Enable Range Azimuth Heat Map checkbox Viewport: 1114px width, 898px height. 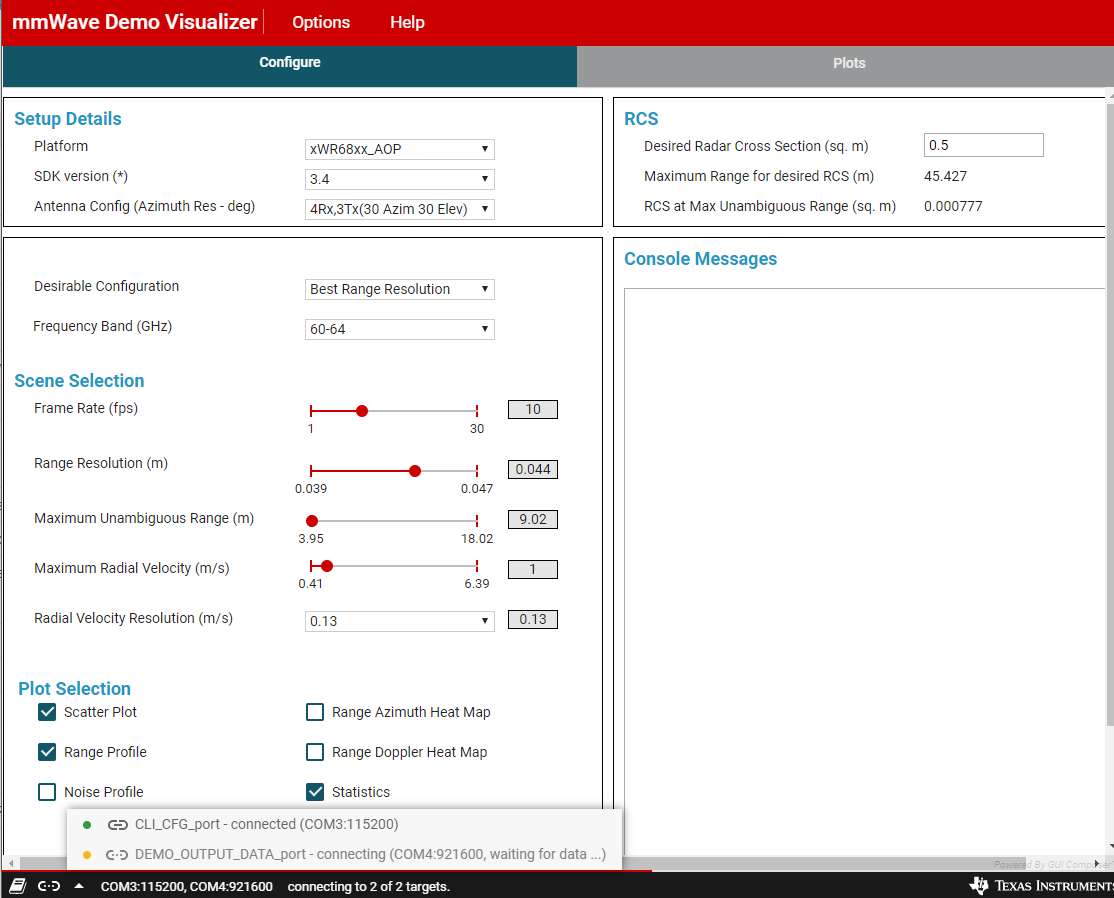coord(315,712)
